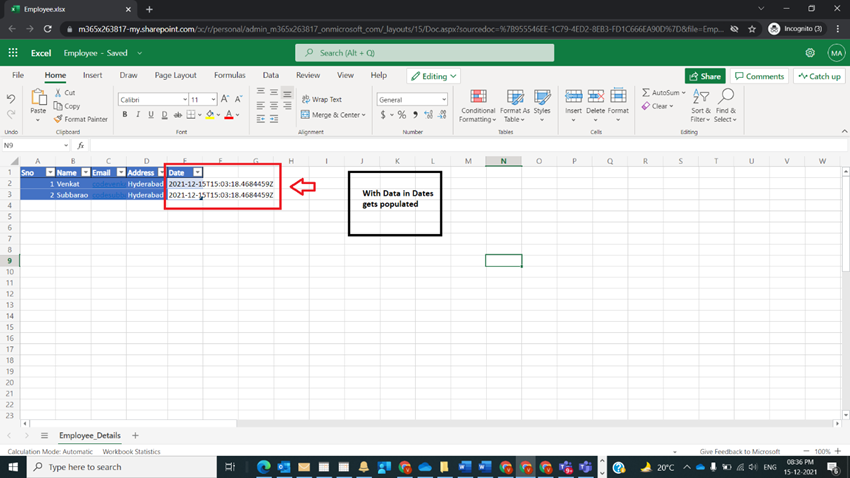Click the formula bar input
850x478 pixels.
(467, 145)
